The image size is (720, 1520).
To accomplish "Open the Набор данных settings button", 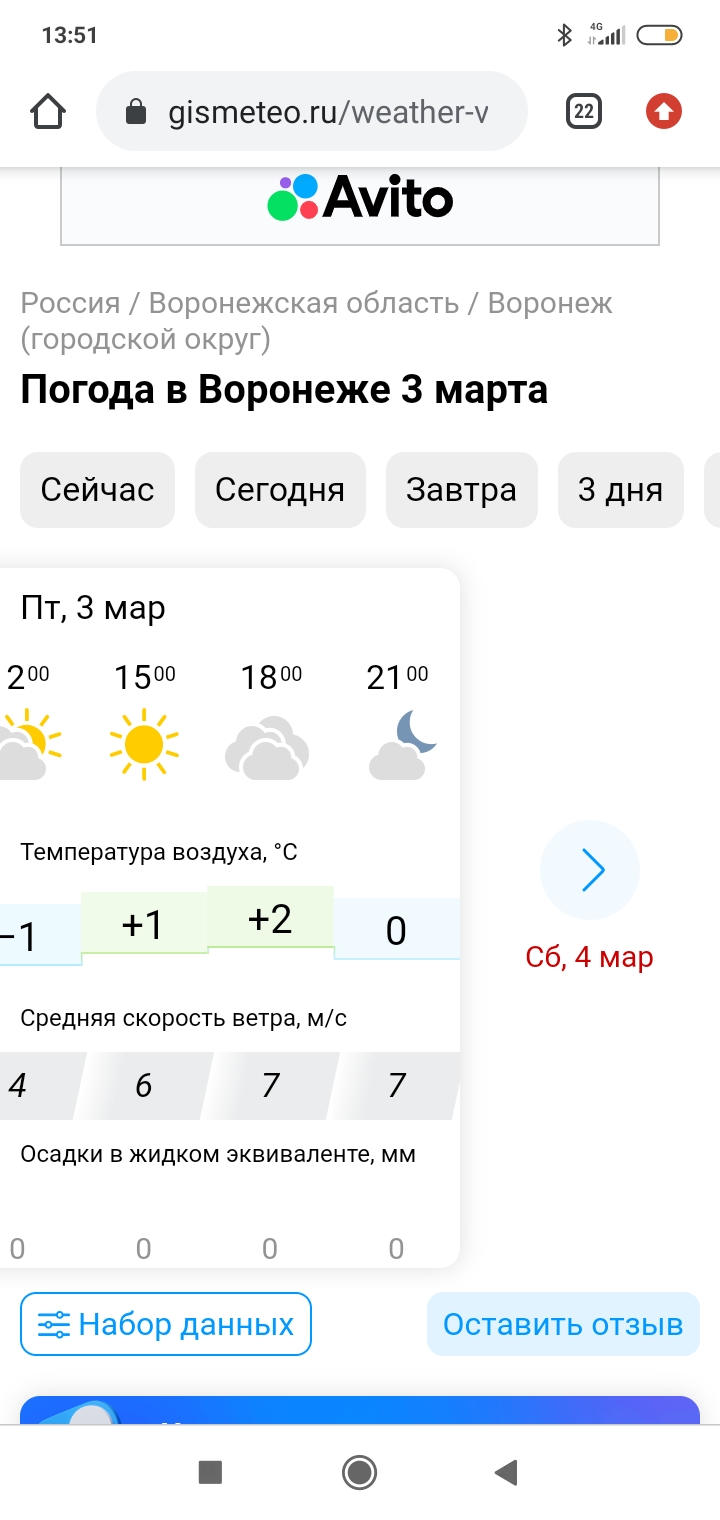I will [166, 1324].
